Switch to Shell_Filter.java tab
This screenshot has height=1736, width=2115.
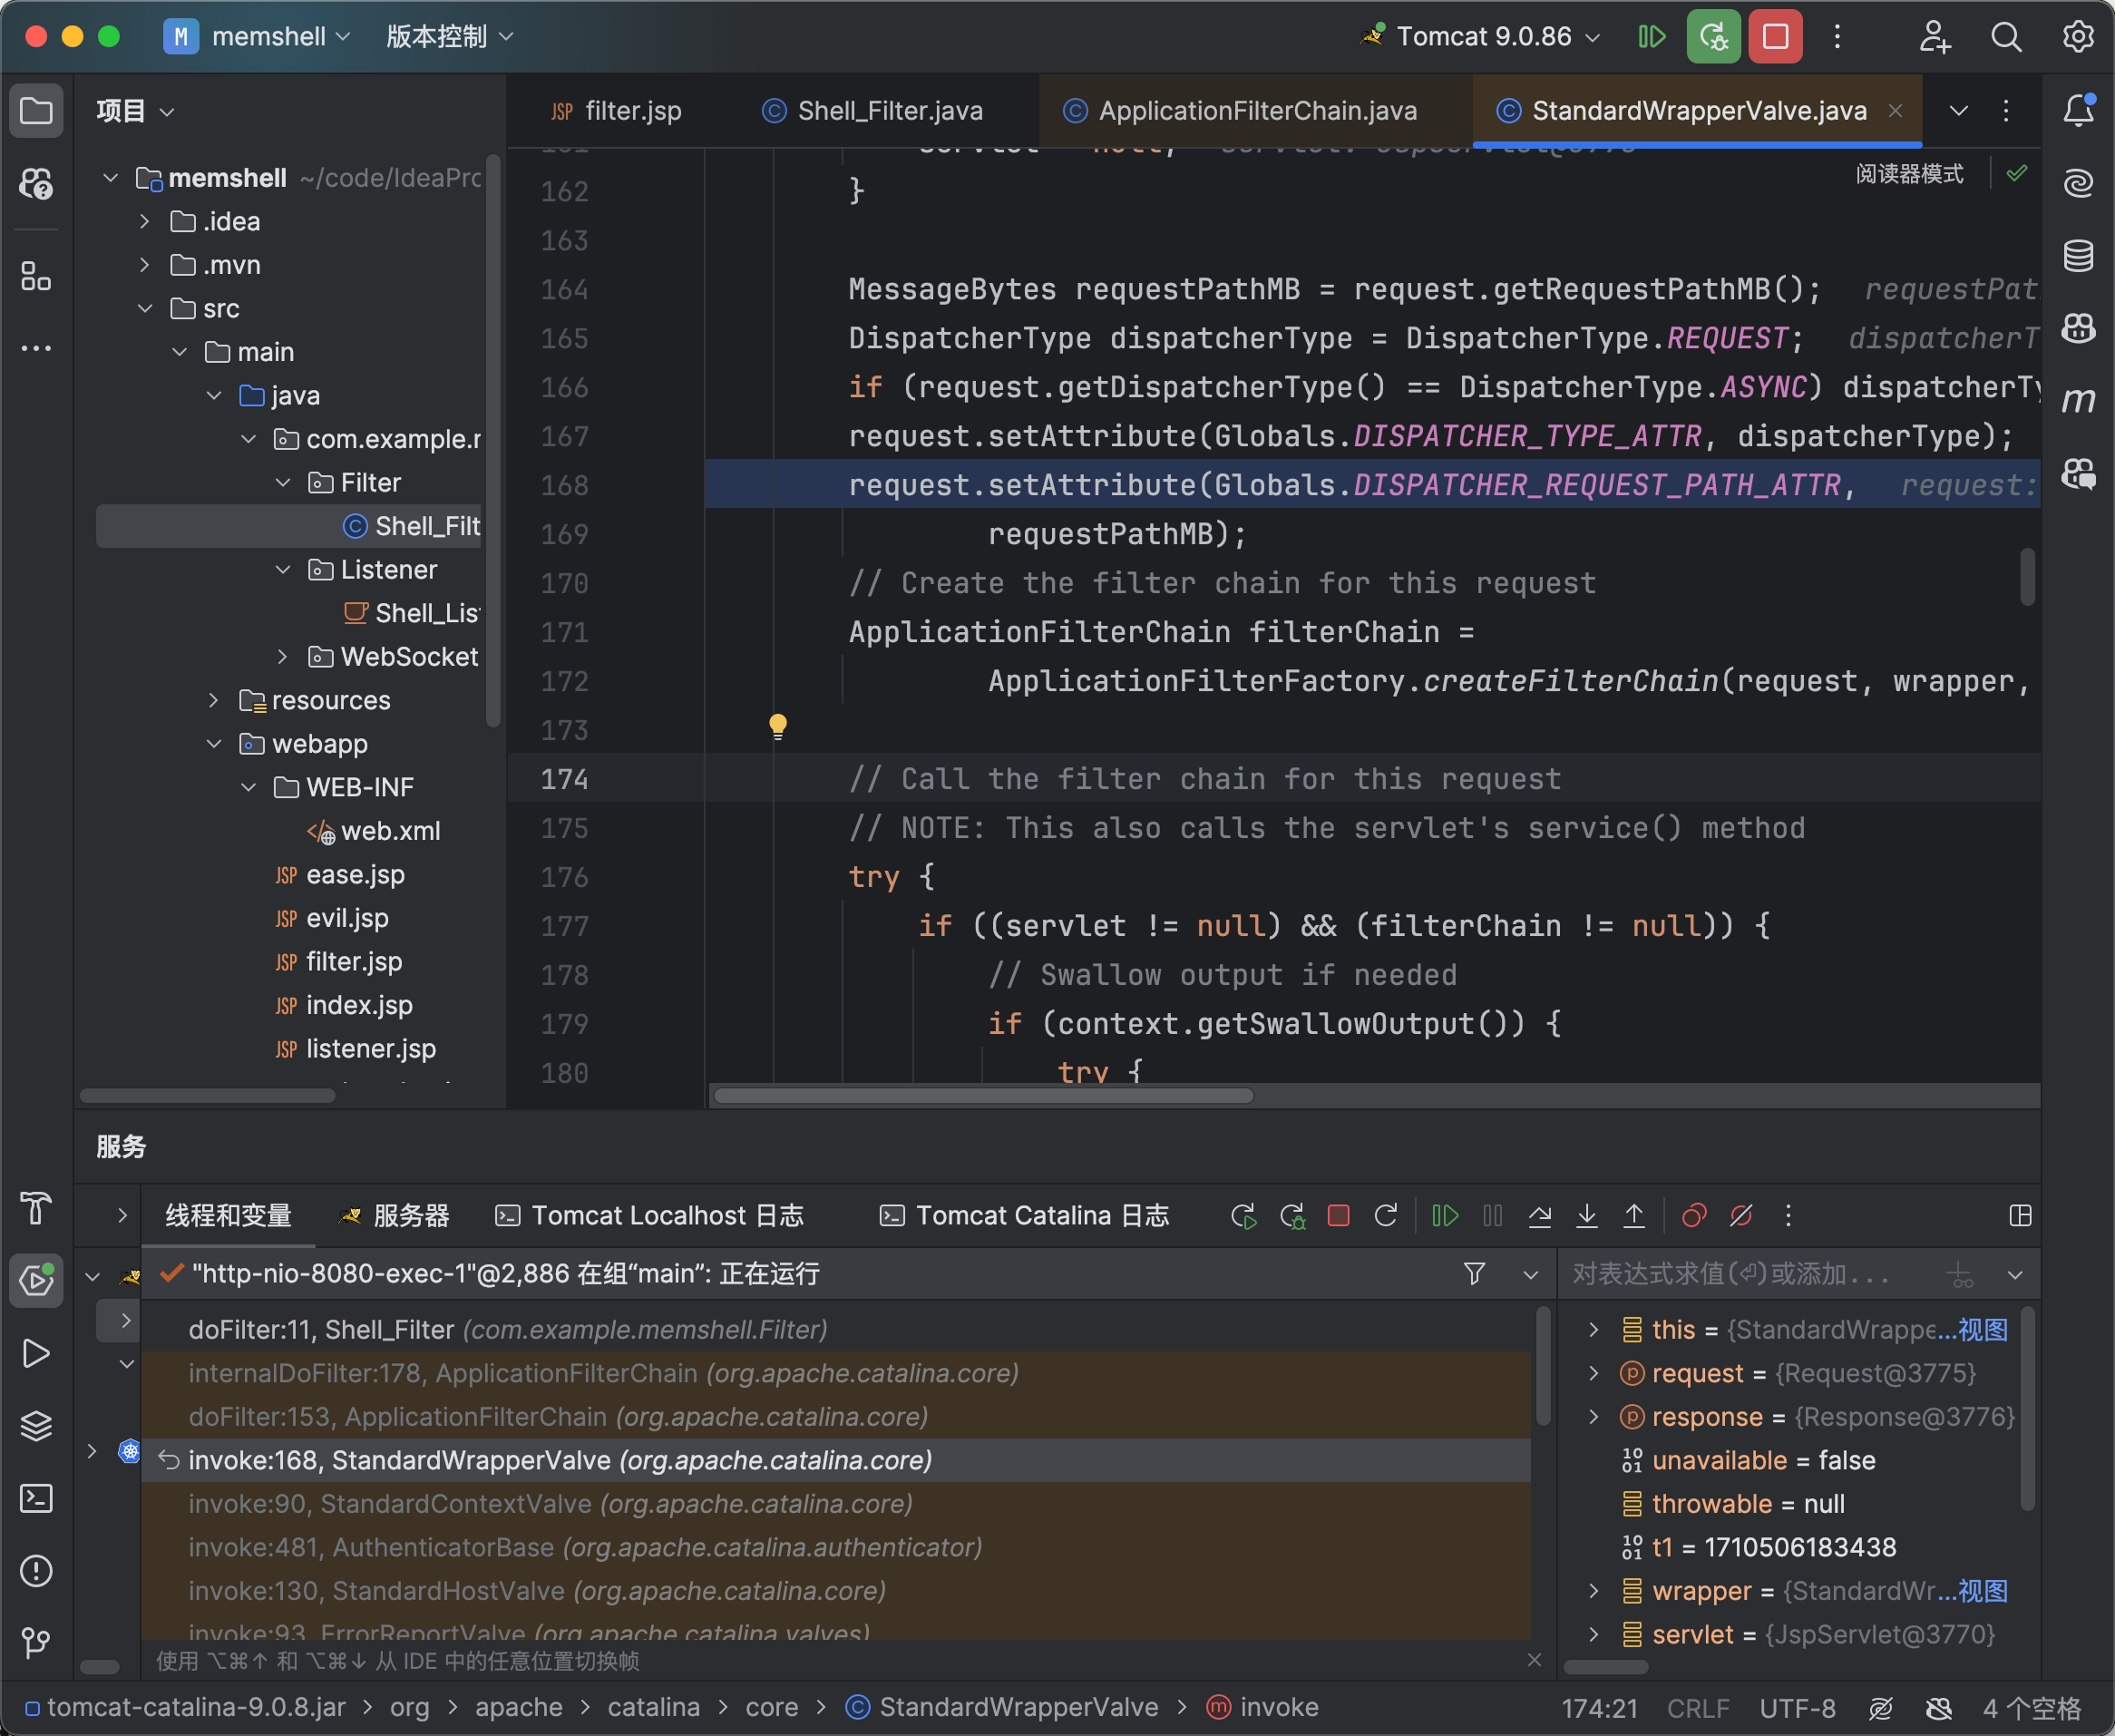coord(872,111)
